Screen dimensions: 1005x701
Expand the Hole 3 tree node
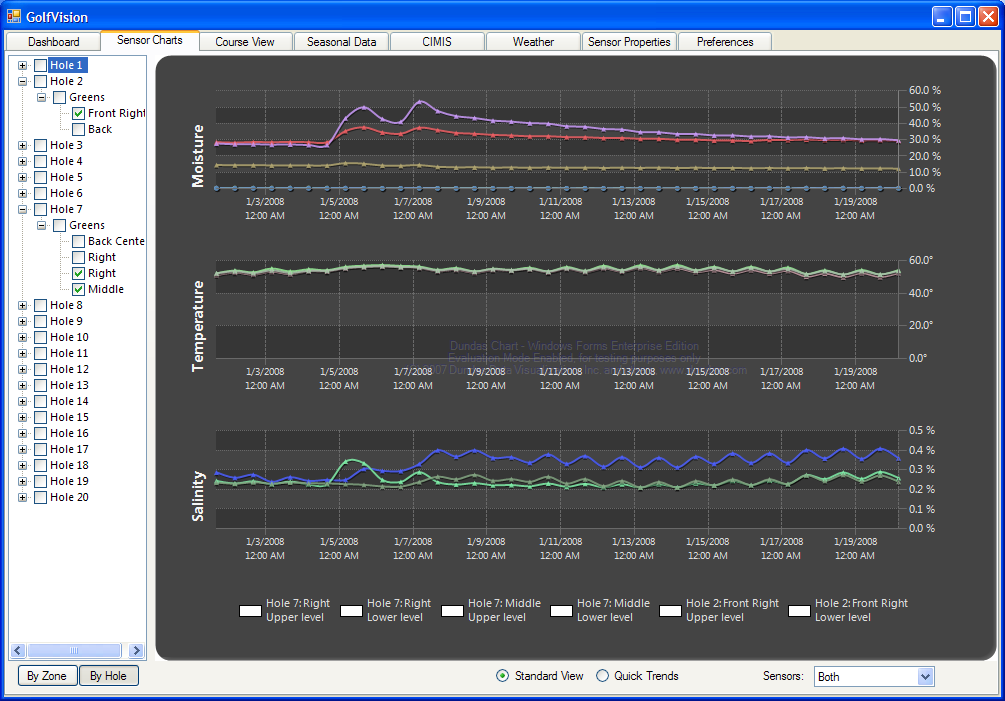(x=22, y=145)
